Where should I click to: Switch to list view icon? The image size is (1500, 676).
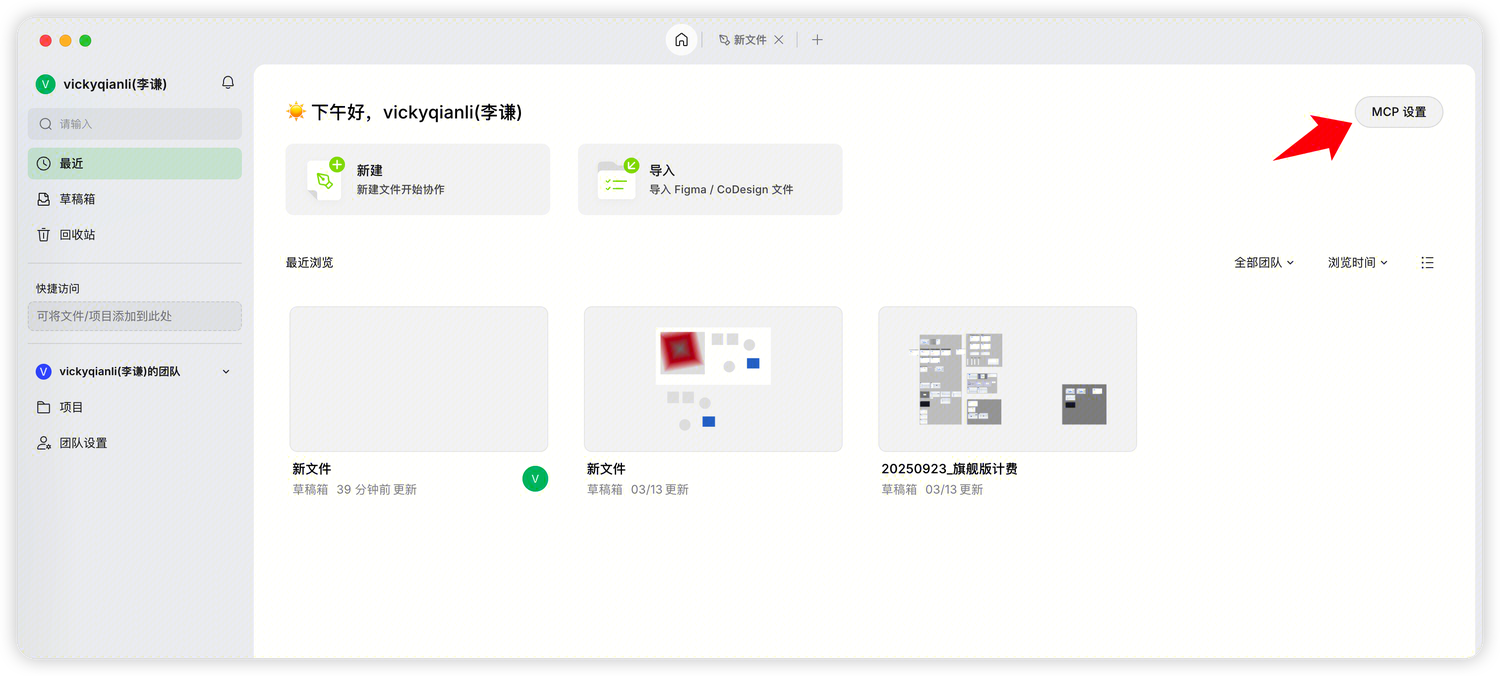point(1427,263)
